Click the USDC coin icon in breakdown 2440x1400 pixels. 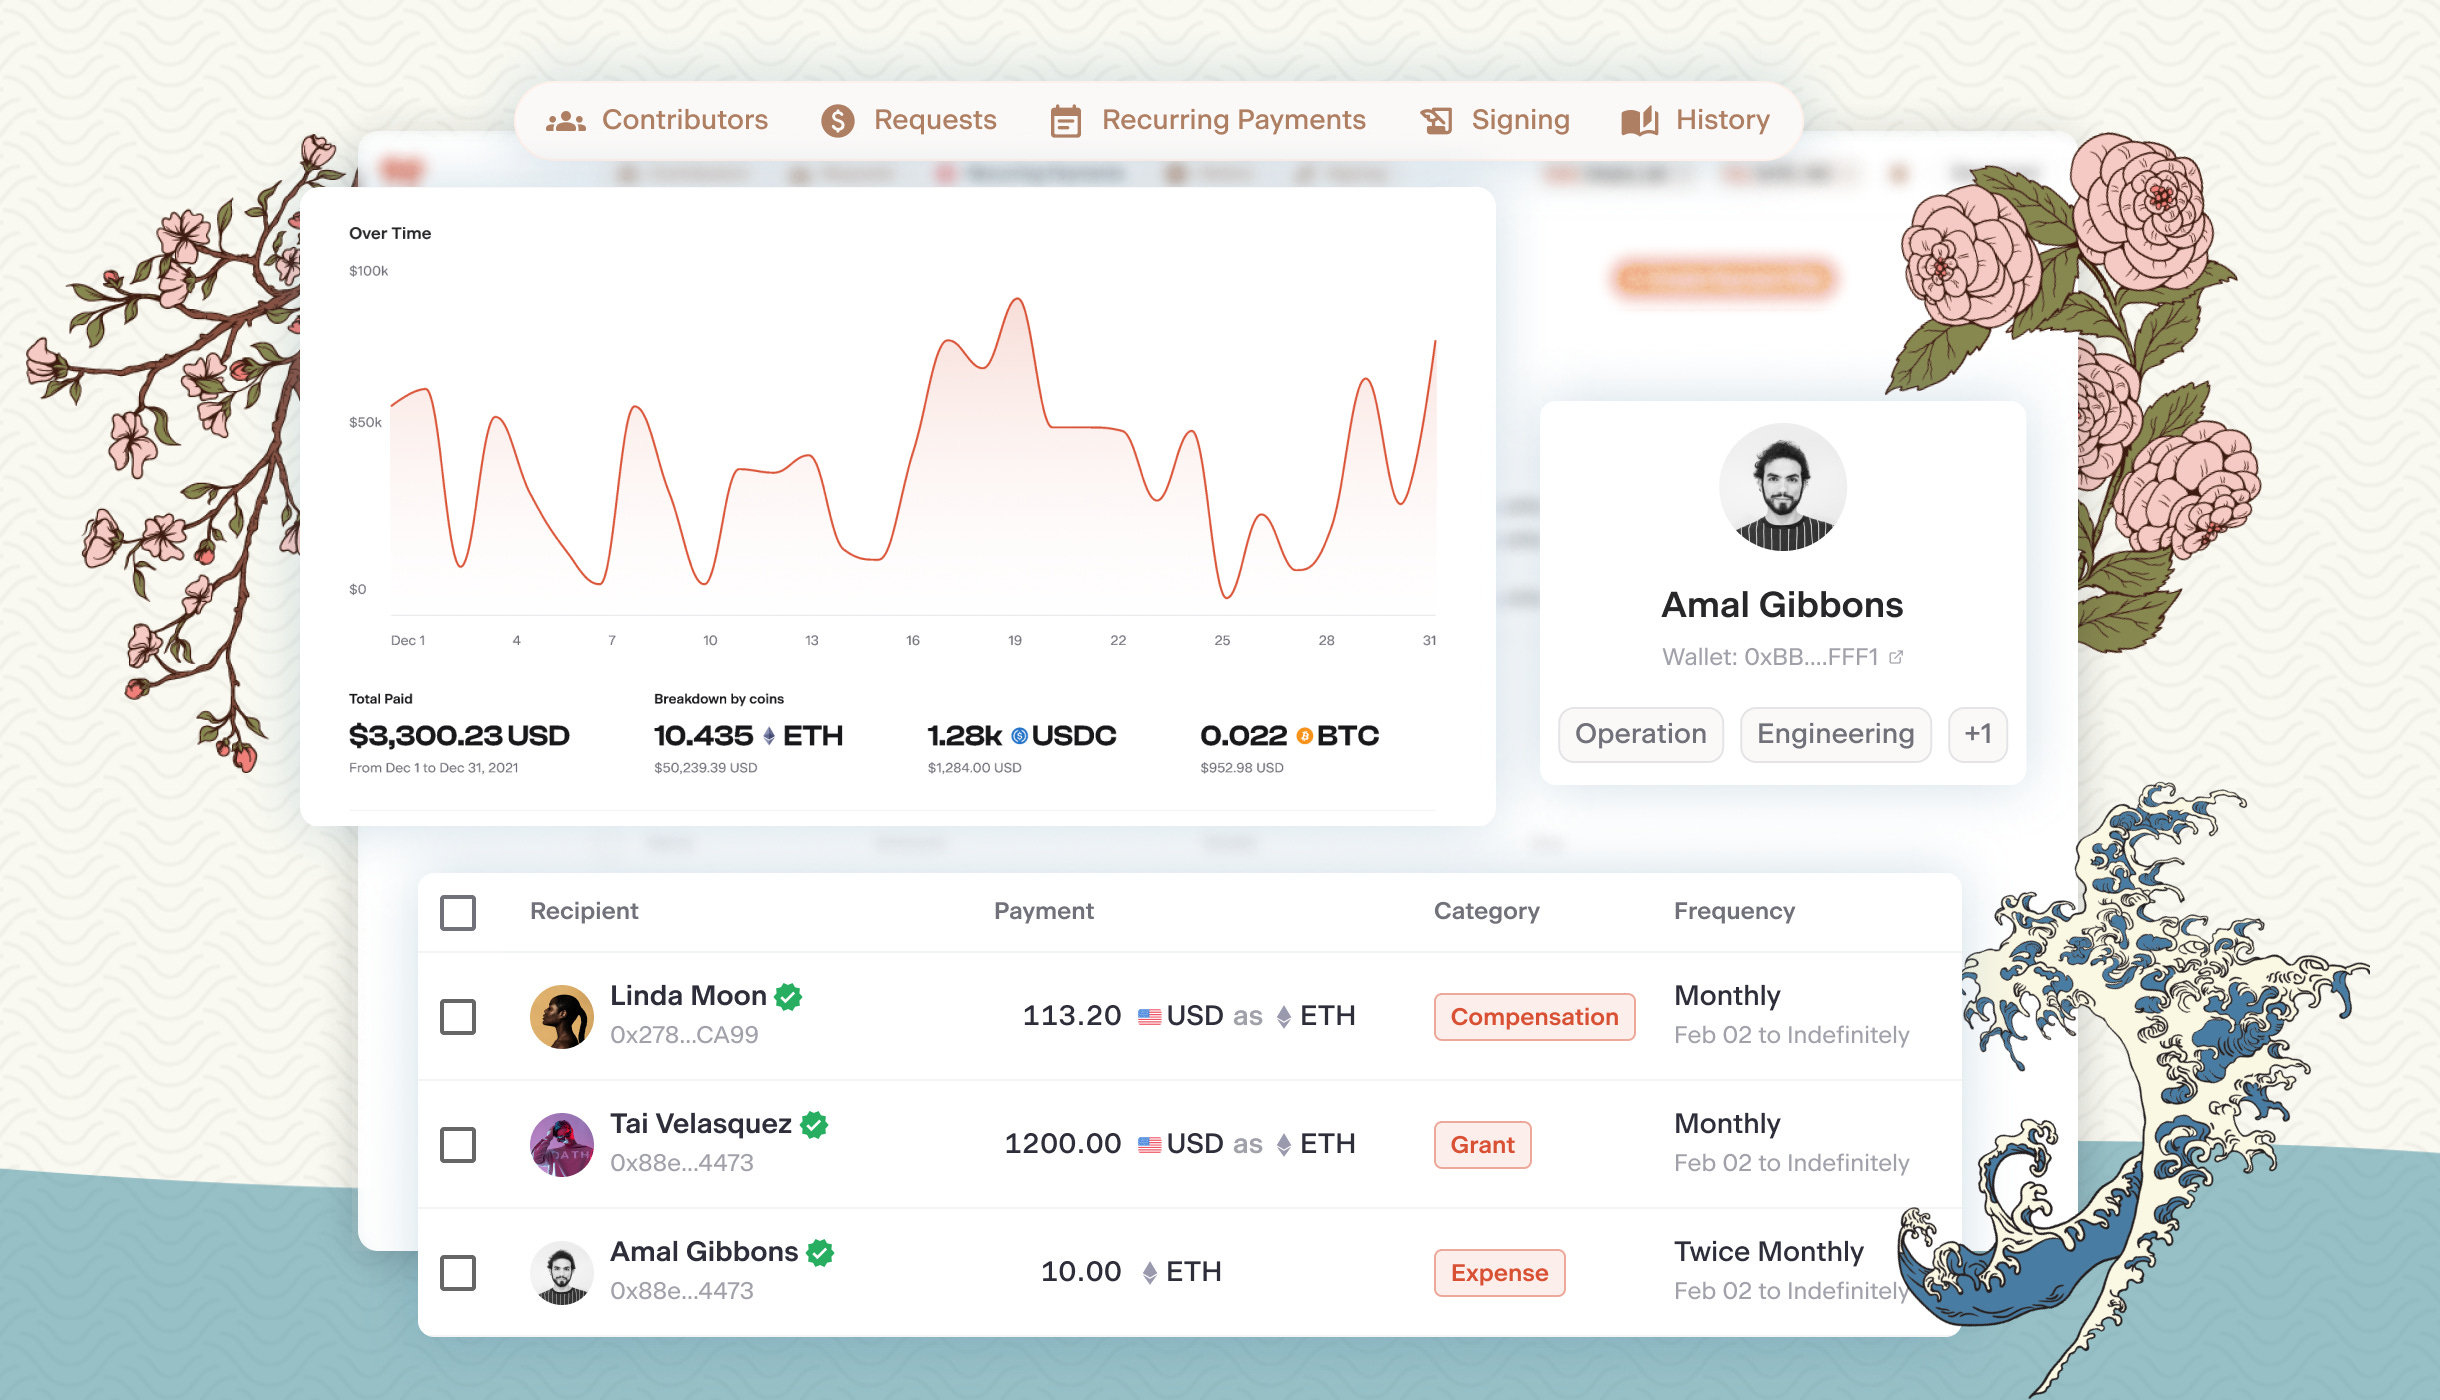(1019, 736)
